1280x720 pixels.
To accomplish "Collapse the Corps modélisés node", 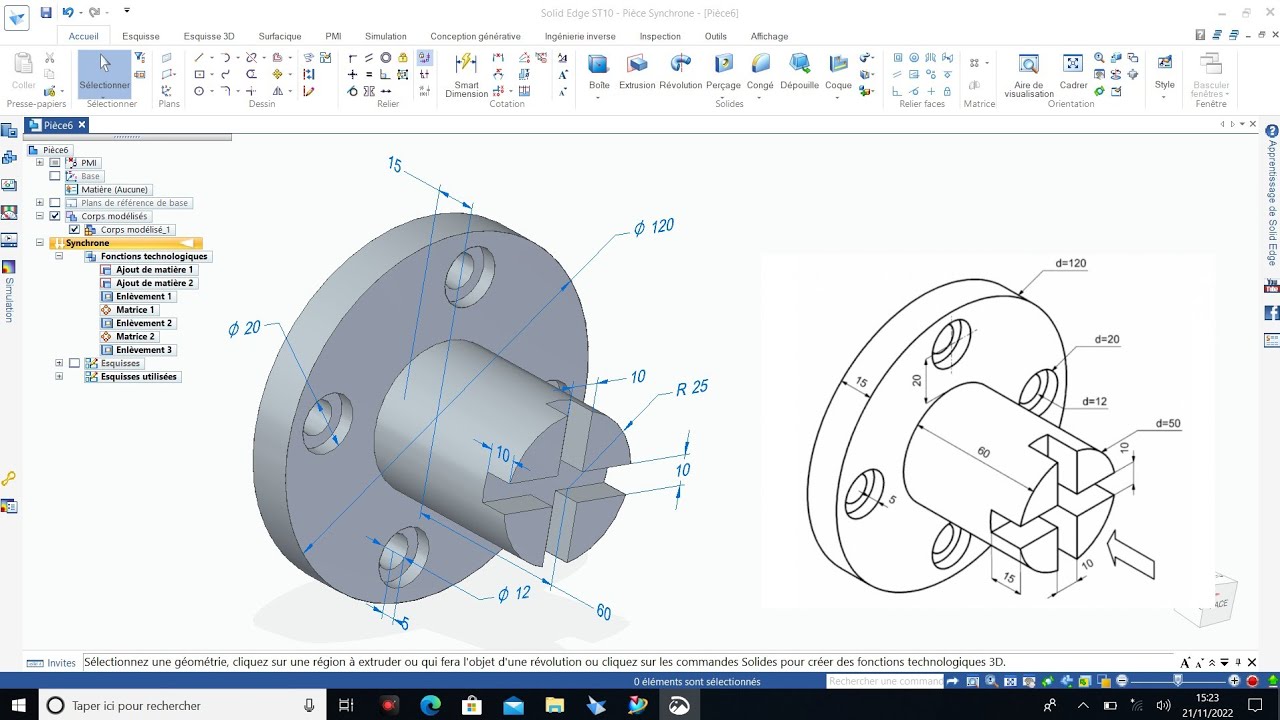I will 40,216.
